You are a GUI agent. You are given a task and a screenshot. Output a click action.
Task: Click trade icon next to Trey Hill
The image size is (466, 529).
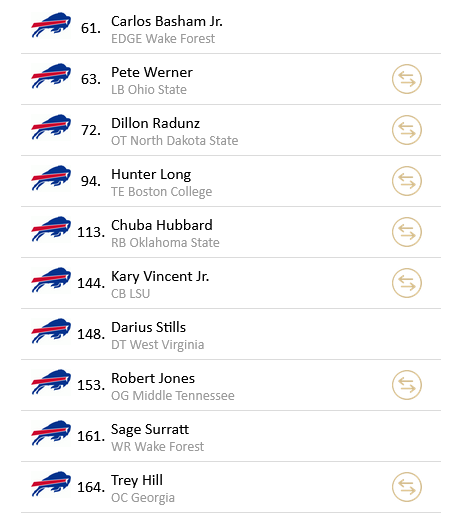pos(407,487)
